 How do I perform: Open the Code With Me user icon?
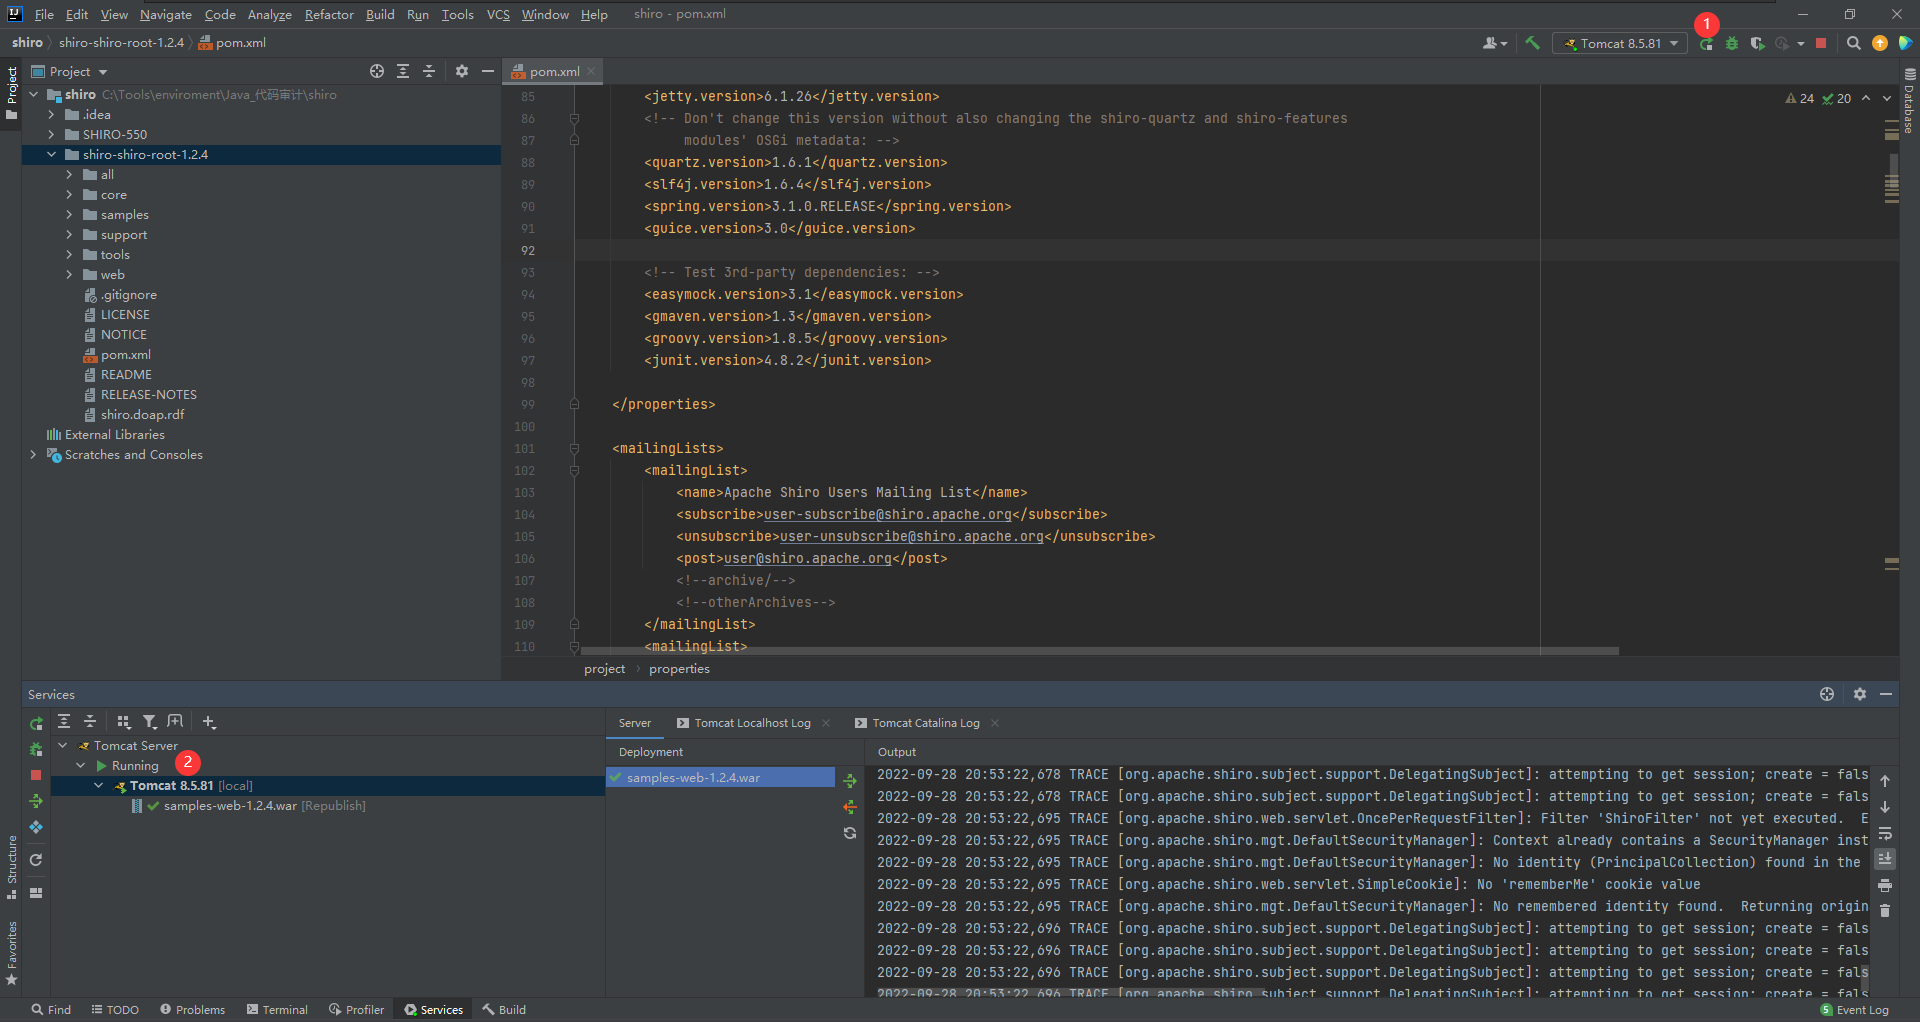[1495, 43]
